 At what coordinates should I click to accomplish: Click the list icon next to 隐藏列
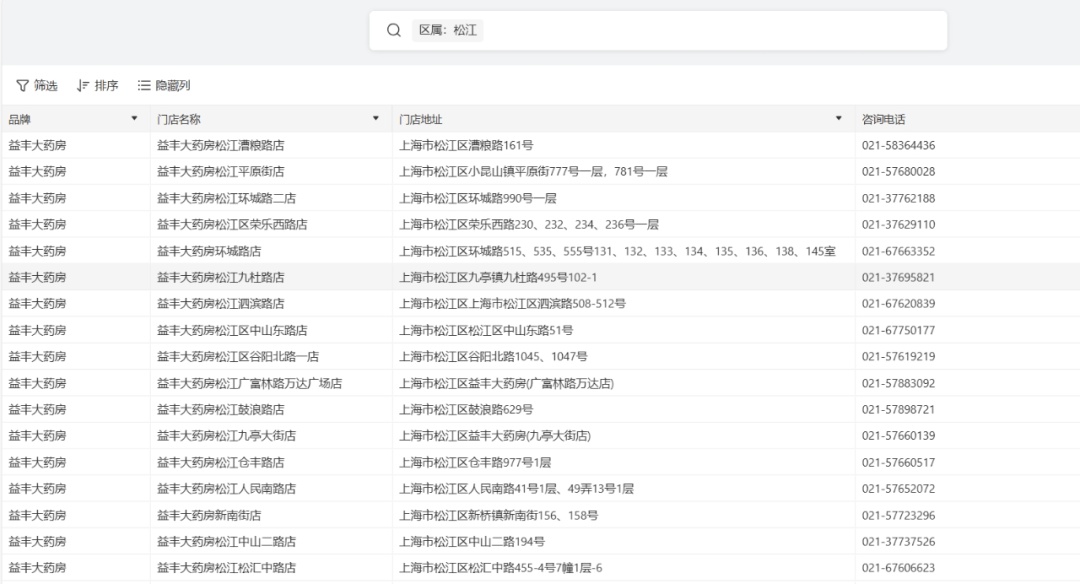coord(144,86)
